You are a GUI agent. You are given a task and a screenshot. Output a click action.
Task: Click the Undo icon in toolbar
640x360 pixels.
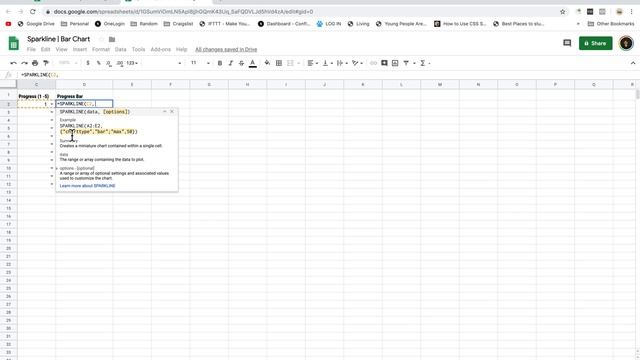pos(13,63)
